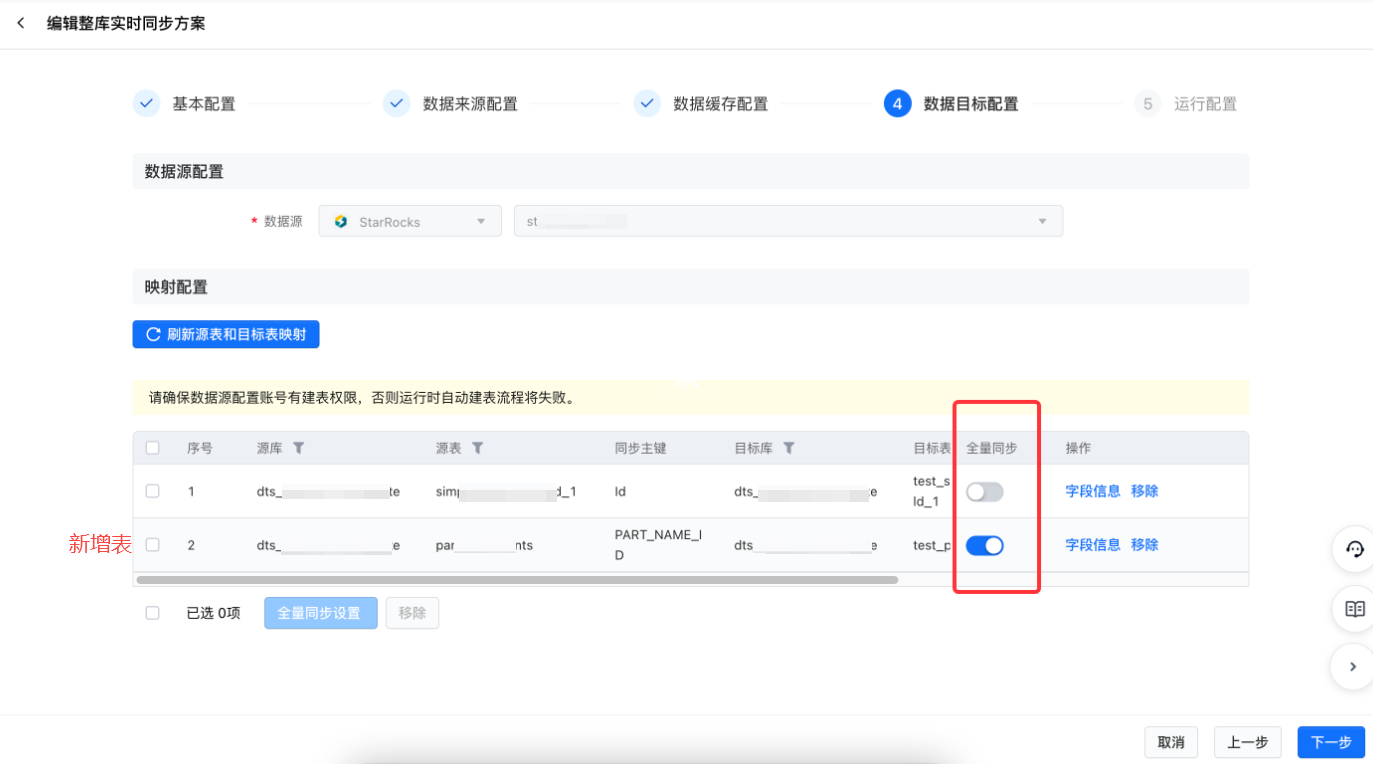Click the 数据来源配置 step checkmark icon
The height and width of the screenshot is (764, 1373).
(396, 104)
